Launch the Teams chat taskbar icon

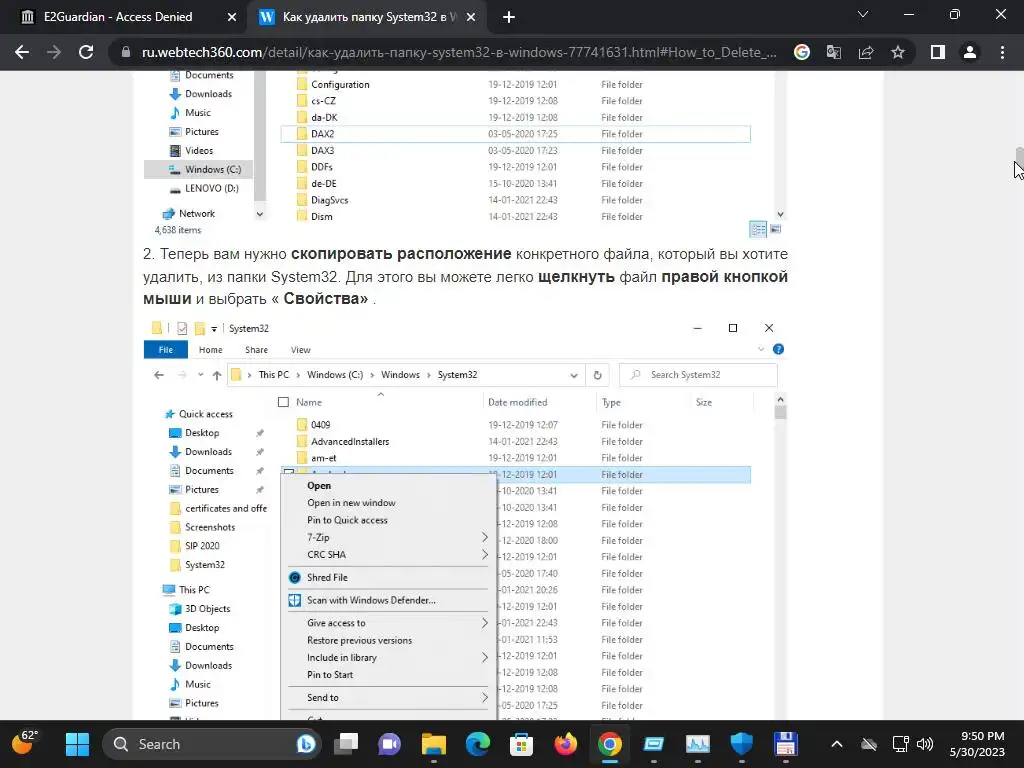pyautogui.click(x=390, y=744)
